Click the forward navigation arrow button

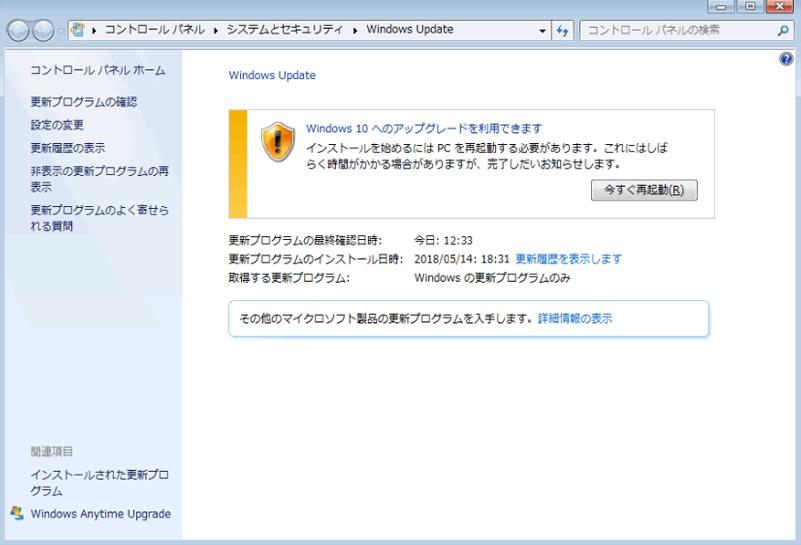43,31
